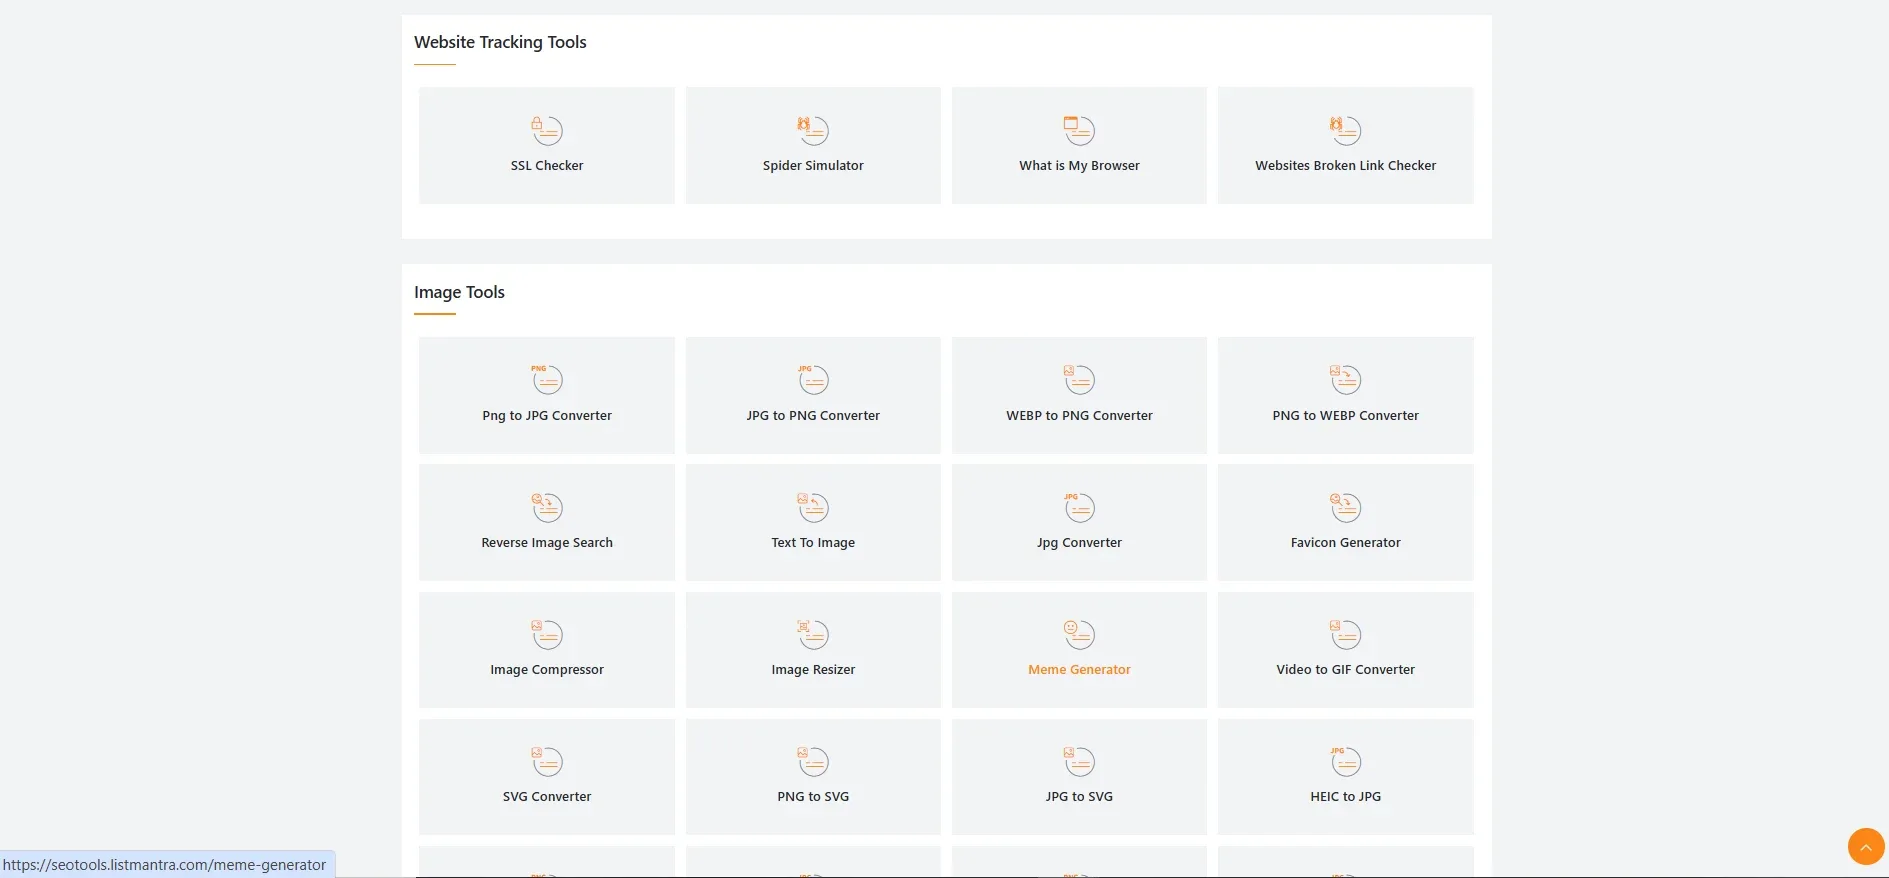
Task: Open the Spider Simulator tool link
Action: click(x=813, y=166)
